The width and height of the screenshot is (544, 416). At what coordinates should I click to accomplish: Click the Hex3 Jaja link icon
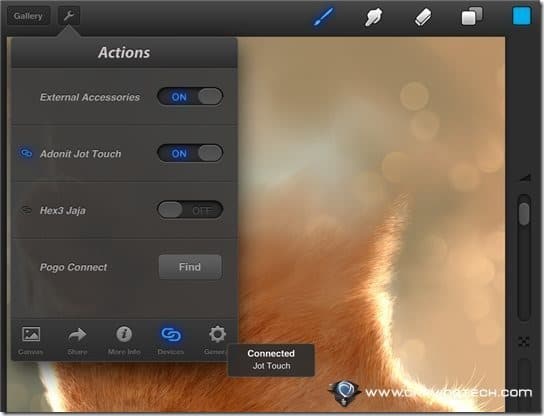26,210
